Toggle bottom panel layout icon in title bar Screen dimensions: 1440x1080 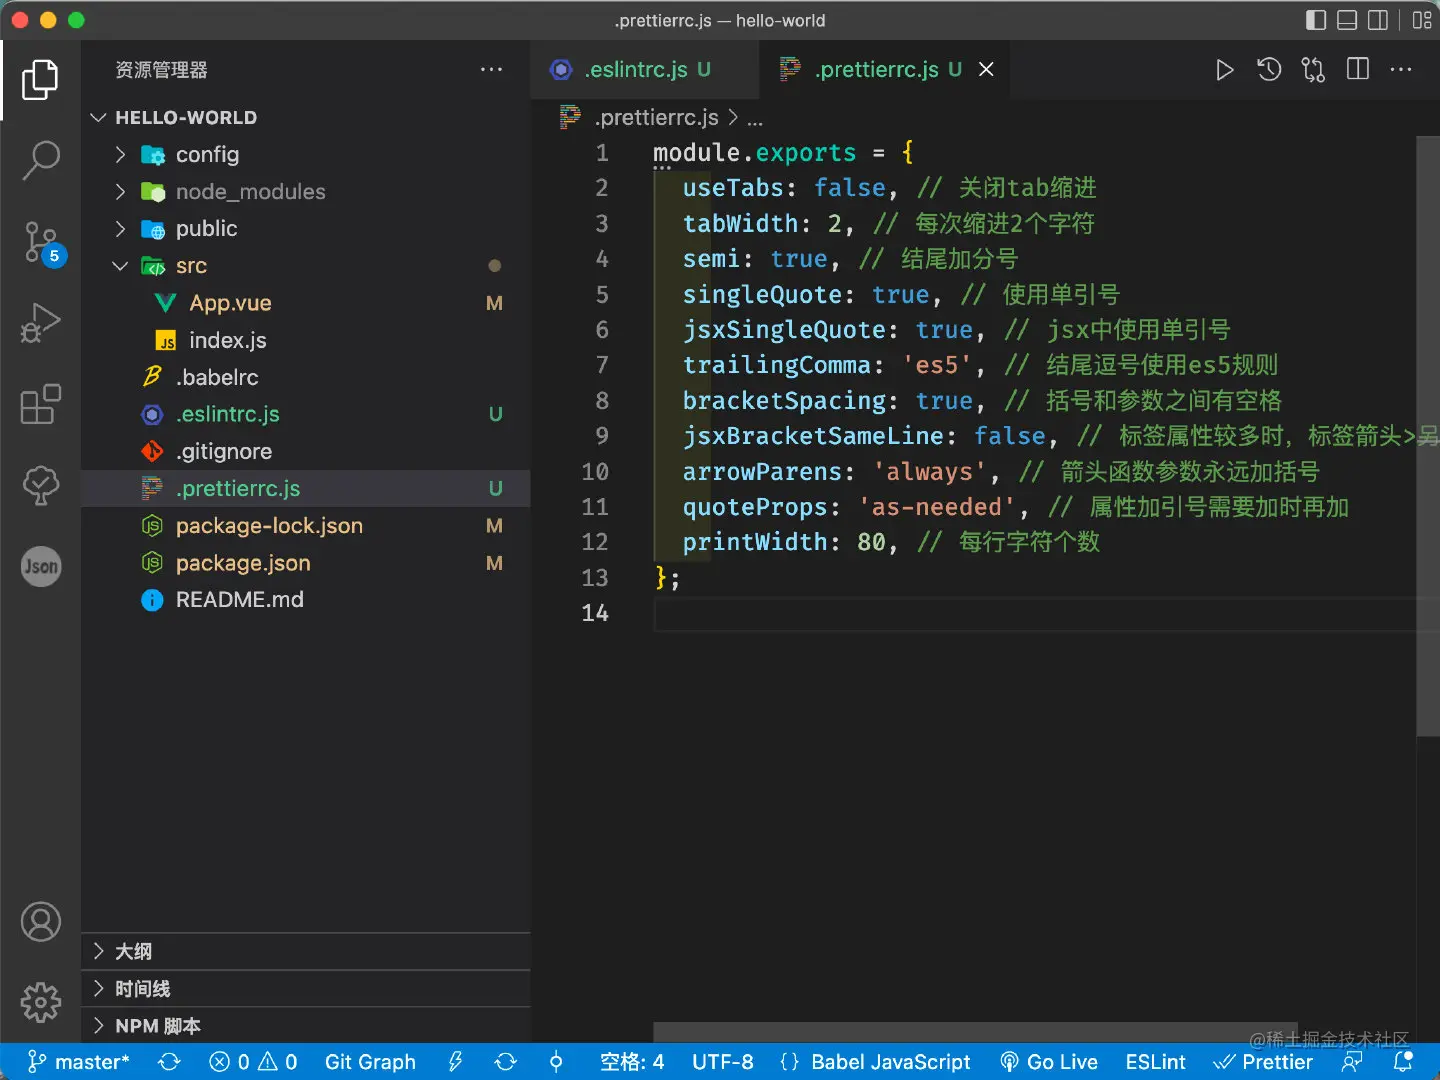1347,20
